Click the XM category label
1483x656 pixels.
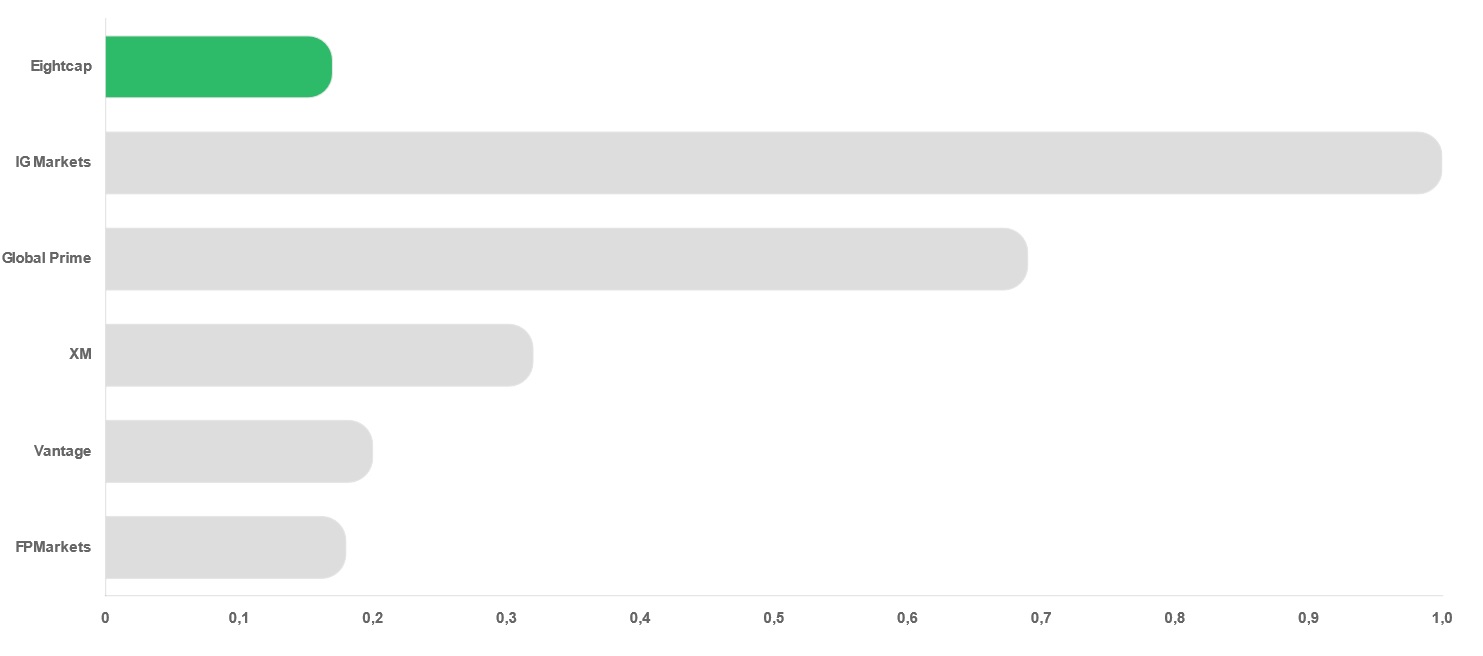point(81,354)
